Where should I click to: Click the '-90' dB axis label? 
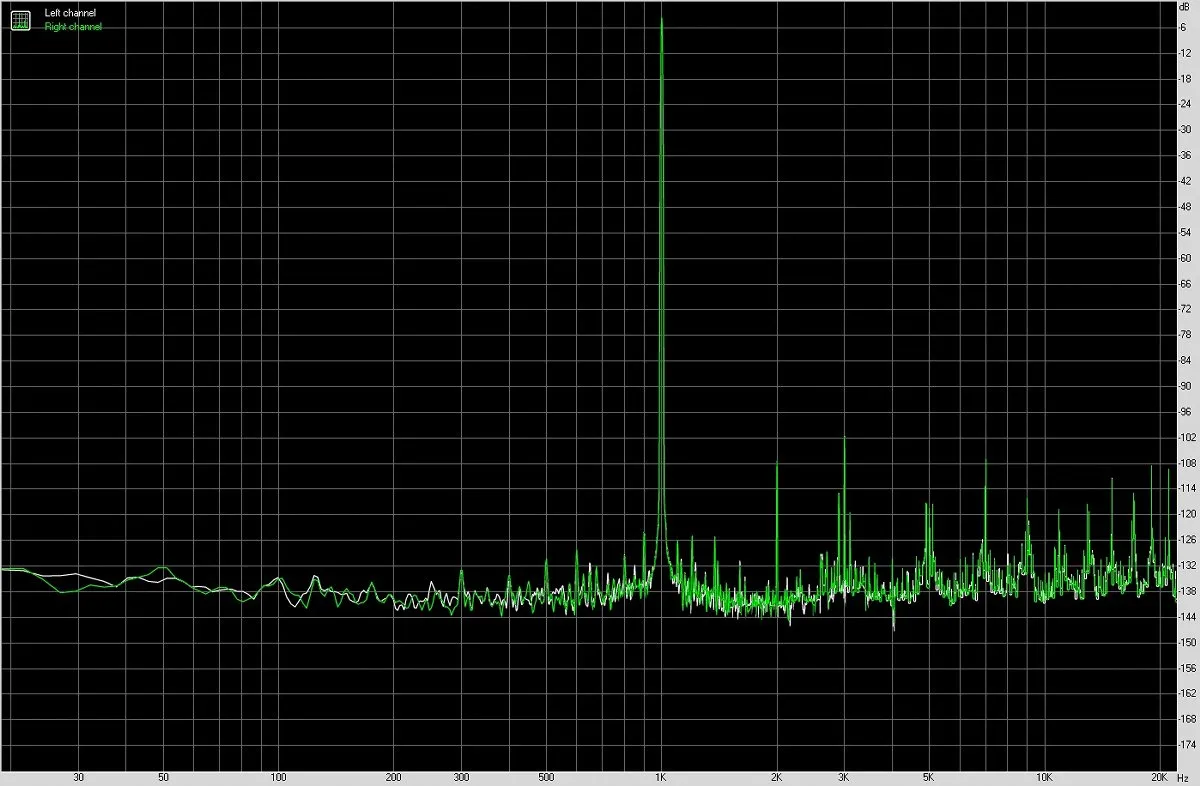coord(1186,386)
